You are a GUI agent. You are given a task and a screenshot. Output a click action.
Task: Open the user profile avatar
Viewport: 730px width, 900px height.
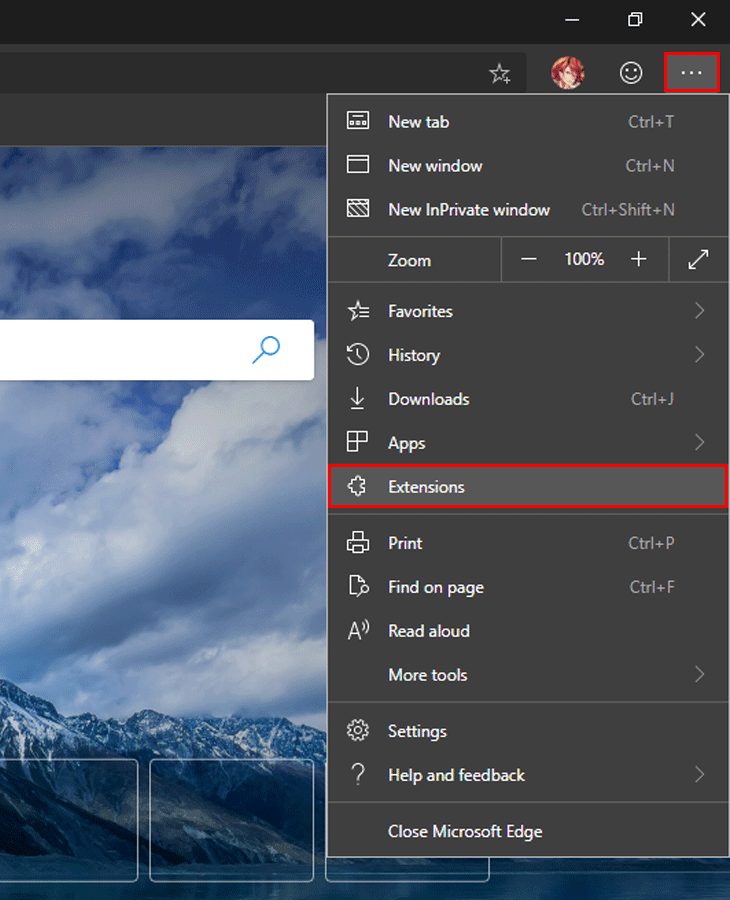coord(568,73)
